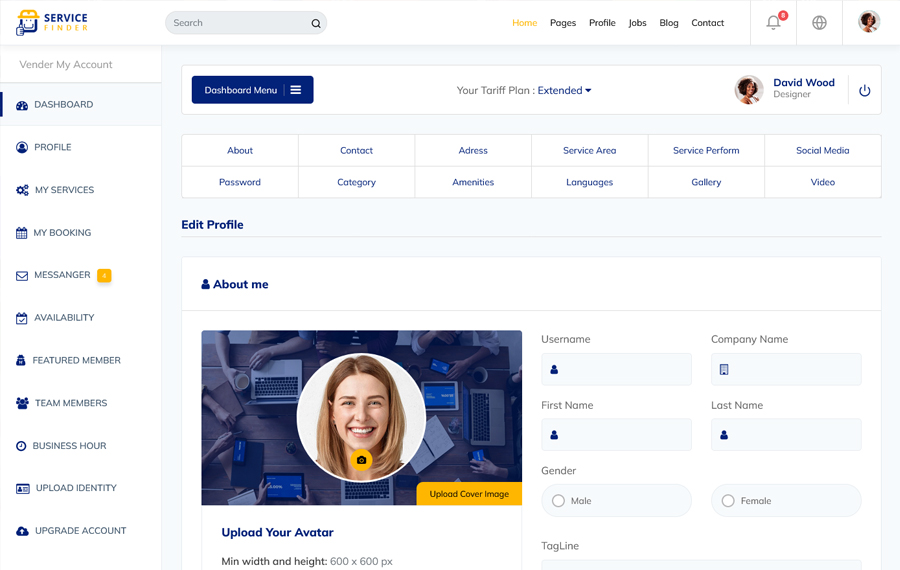Select the Male gender option
The image size is (900, 570).
point(559,501)
